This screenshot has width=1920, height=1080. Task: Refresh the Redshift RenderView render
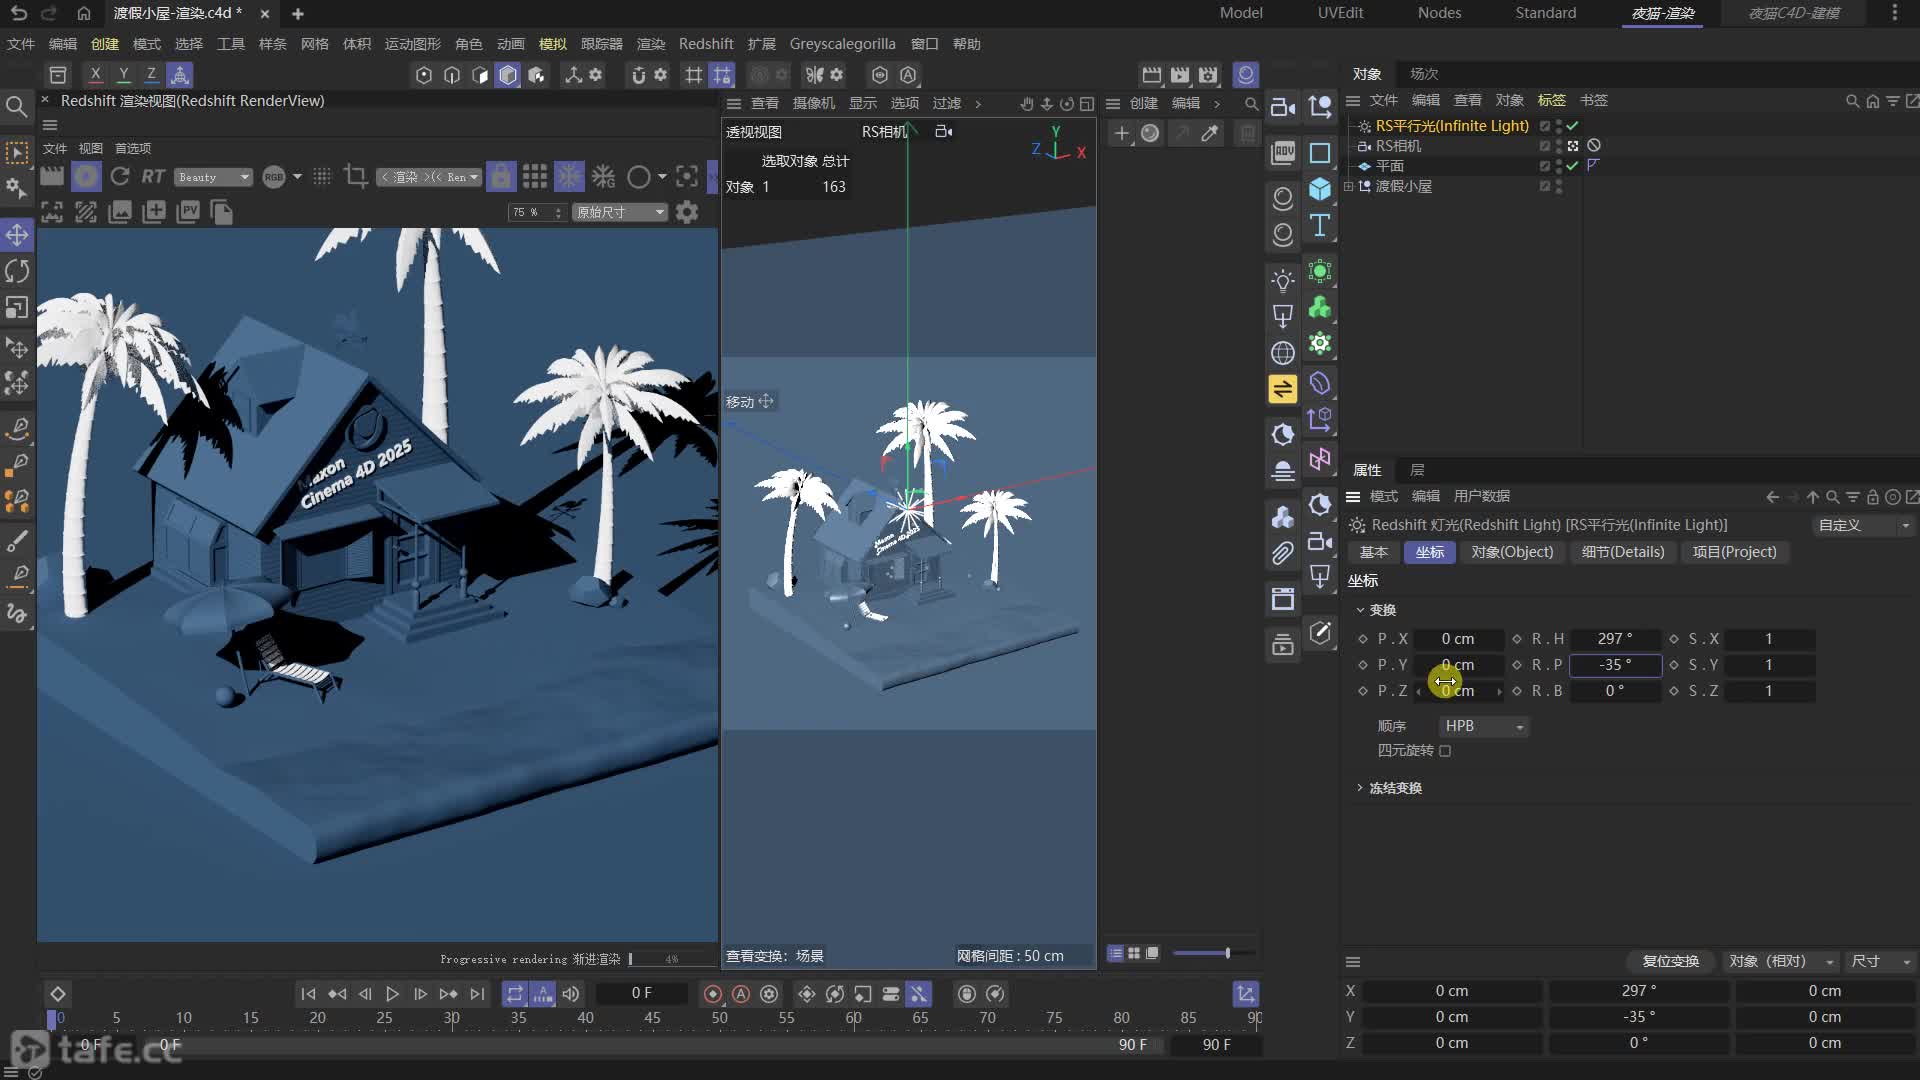[120, 177]
